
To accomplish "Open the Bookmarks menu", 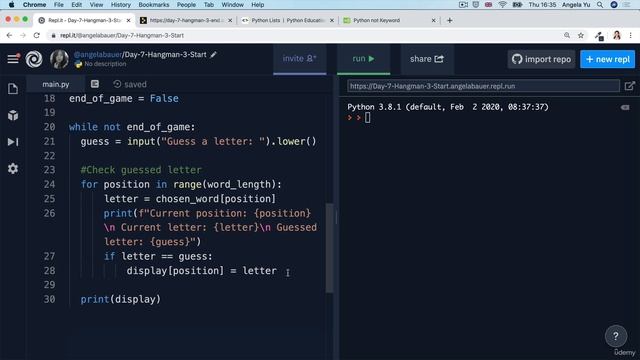I will 154,4.
